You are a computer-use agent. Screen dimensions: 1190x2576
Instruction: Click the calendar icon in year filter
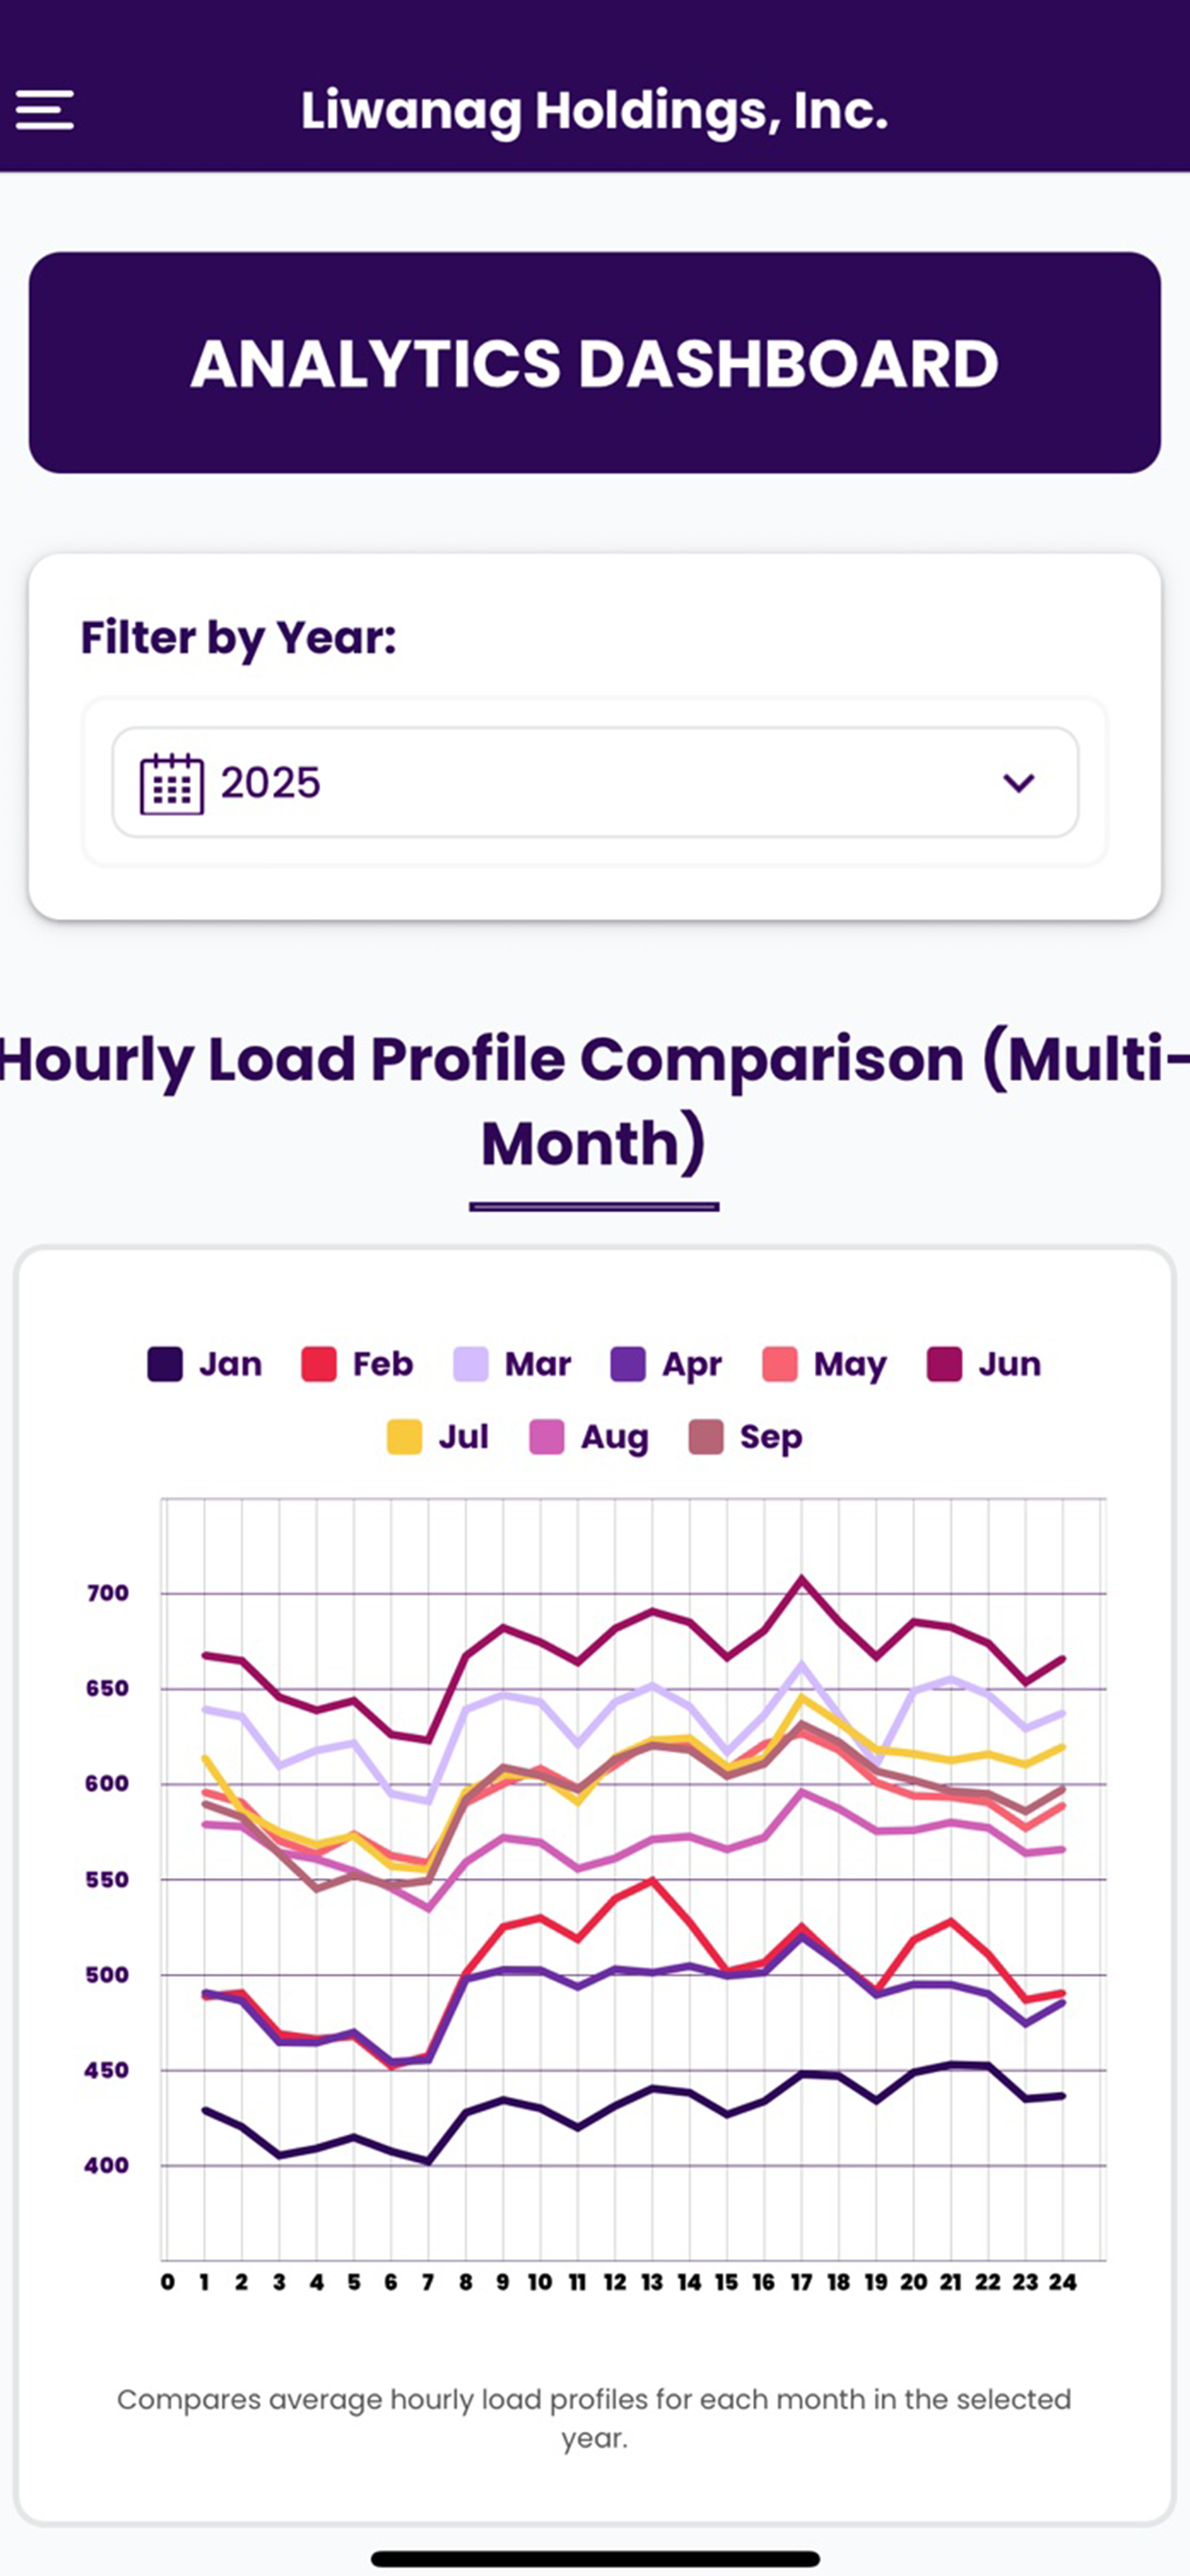171,784
